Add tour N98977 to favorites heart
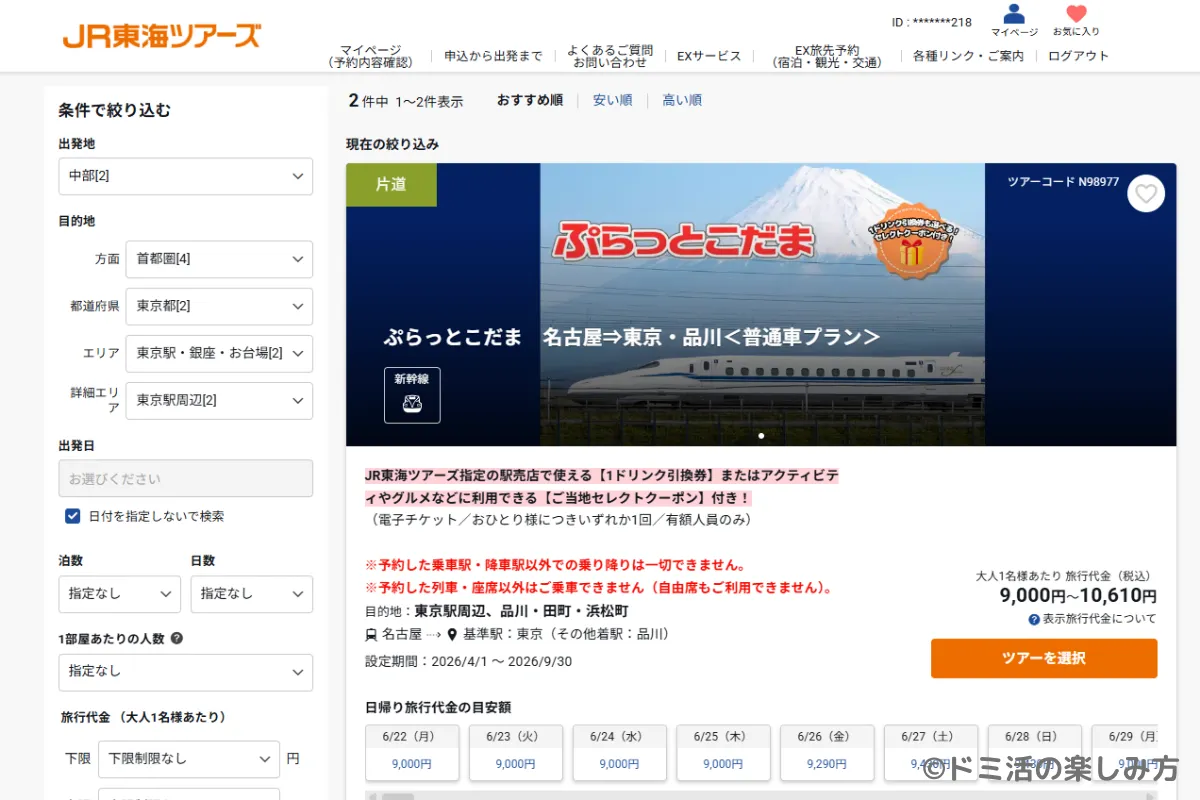Screen dimensions: 1200x800 1146,193
